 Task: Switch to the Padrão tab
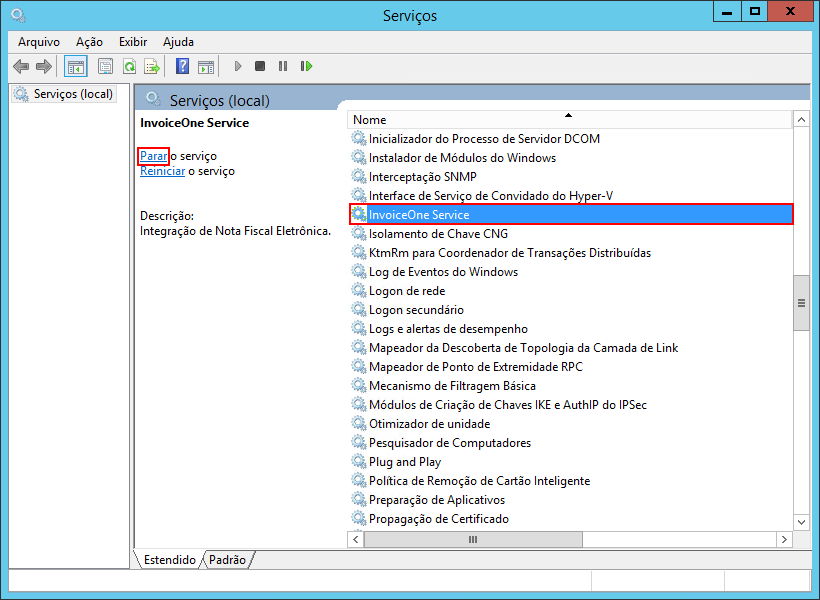click(x=227, y=560)
